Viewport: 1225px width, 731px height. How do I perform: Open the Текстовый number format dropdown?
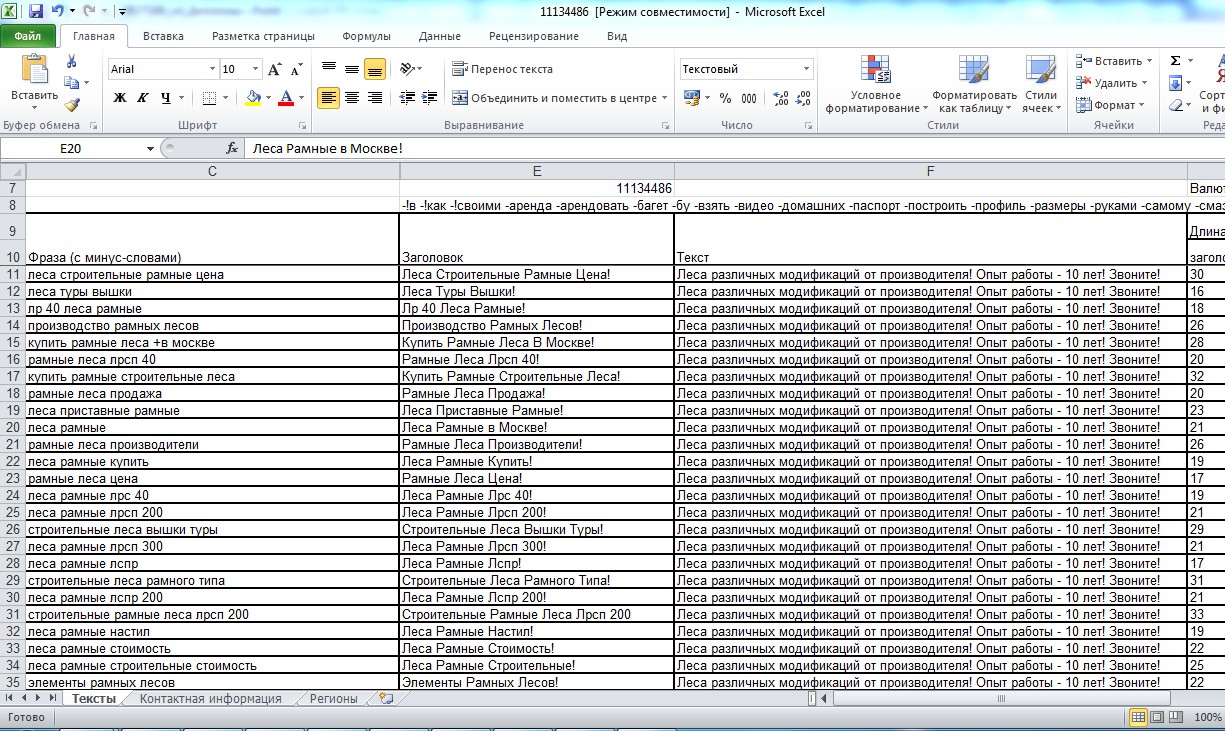point(806,69)
